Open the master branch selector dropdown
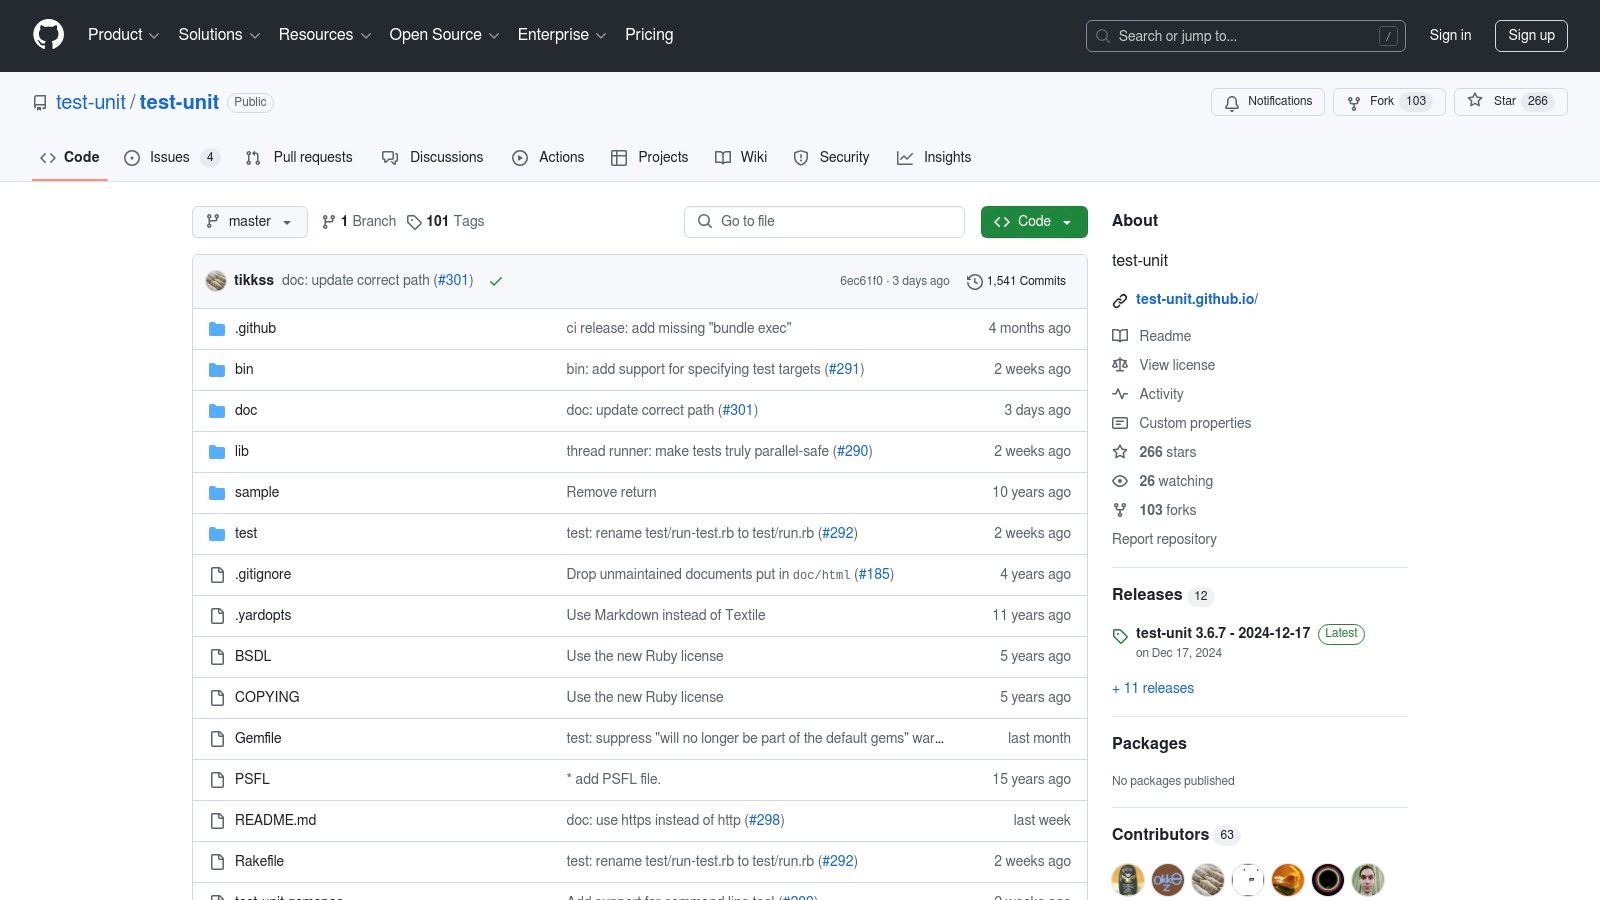The image size is (1600, 900). click(250, 222)
